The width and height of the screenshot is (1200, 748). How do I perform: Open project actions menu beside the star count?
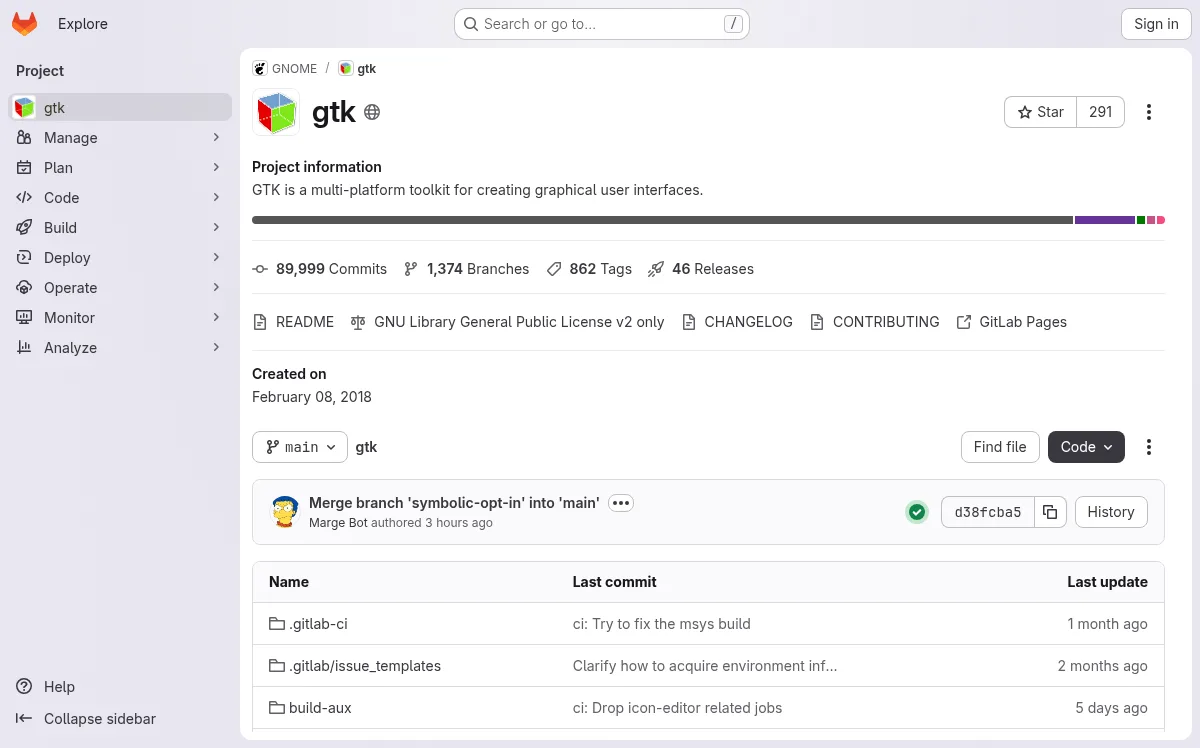point(1149,112)
